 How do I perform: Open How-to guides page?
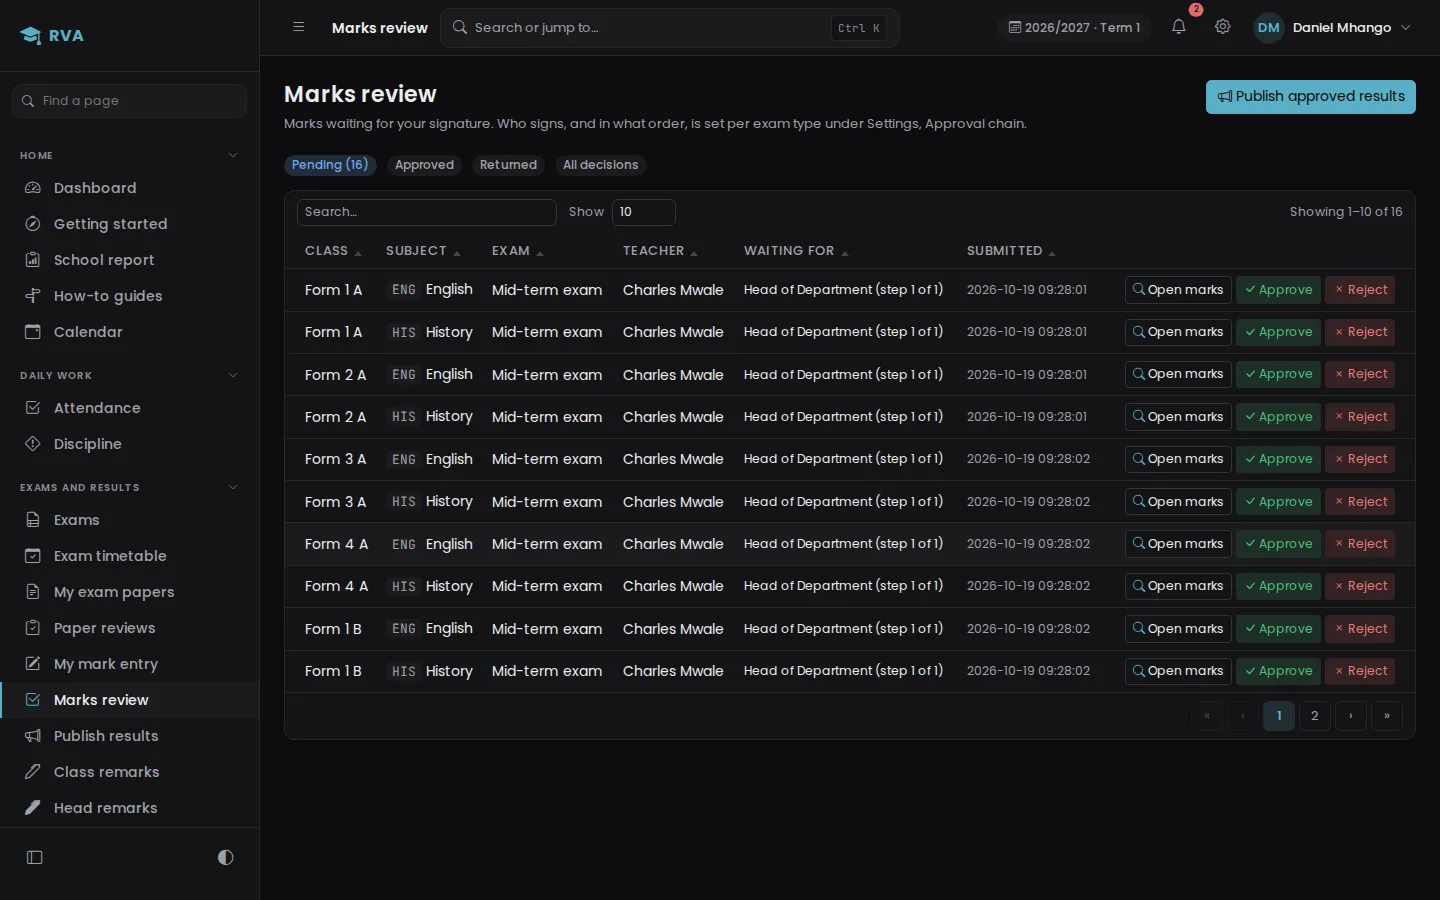[130, 296]
